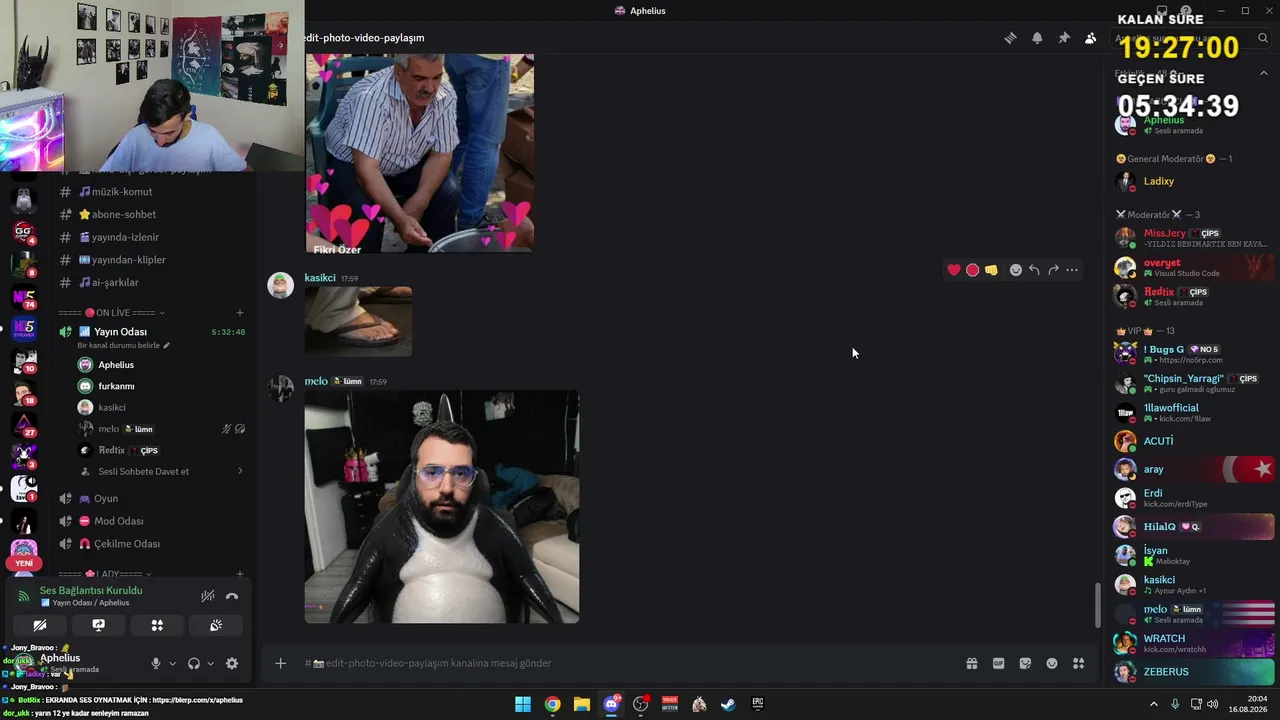
Task: Disconnect from the voice channel
Action: click(x=232, y=596)
